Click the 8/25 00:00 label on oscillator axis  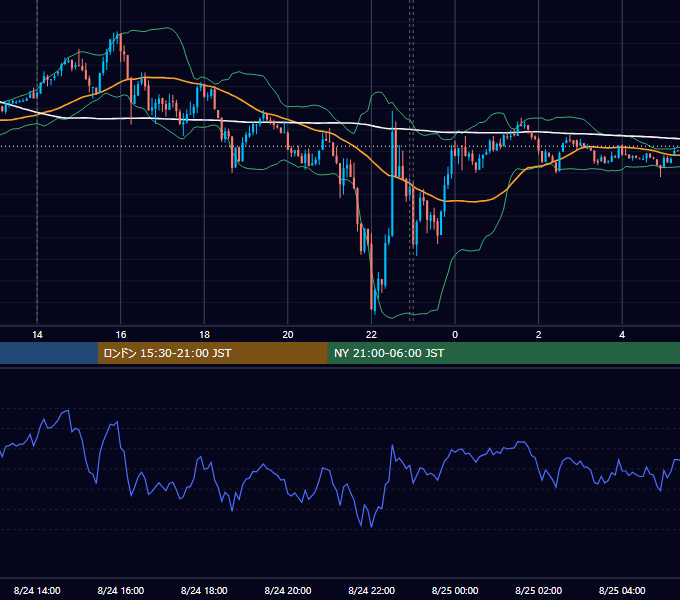tap(455, 590)
